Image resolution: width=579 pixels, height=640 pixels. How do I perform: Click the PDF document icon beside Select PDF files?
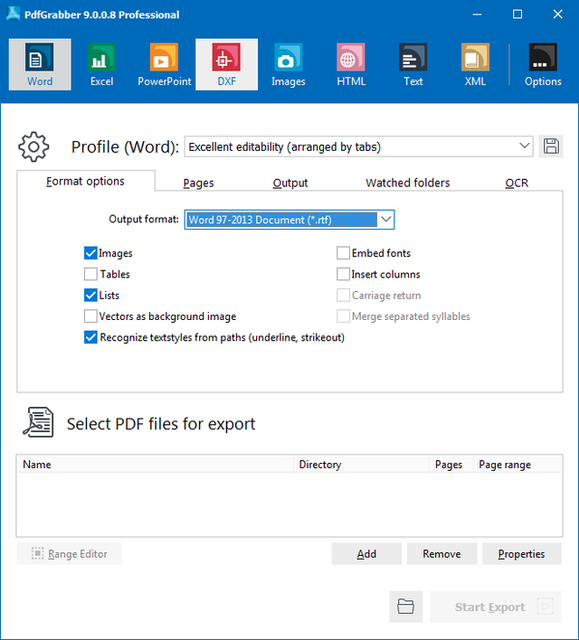(38, 422)
